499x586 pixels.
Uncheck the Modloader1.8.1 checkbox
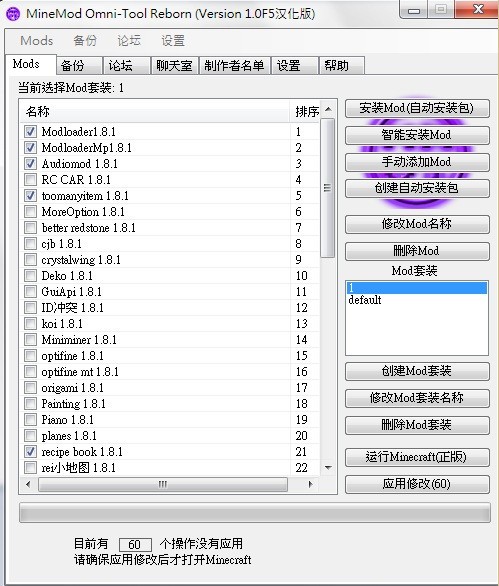pos(30,131)
